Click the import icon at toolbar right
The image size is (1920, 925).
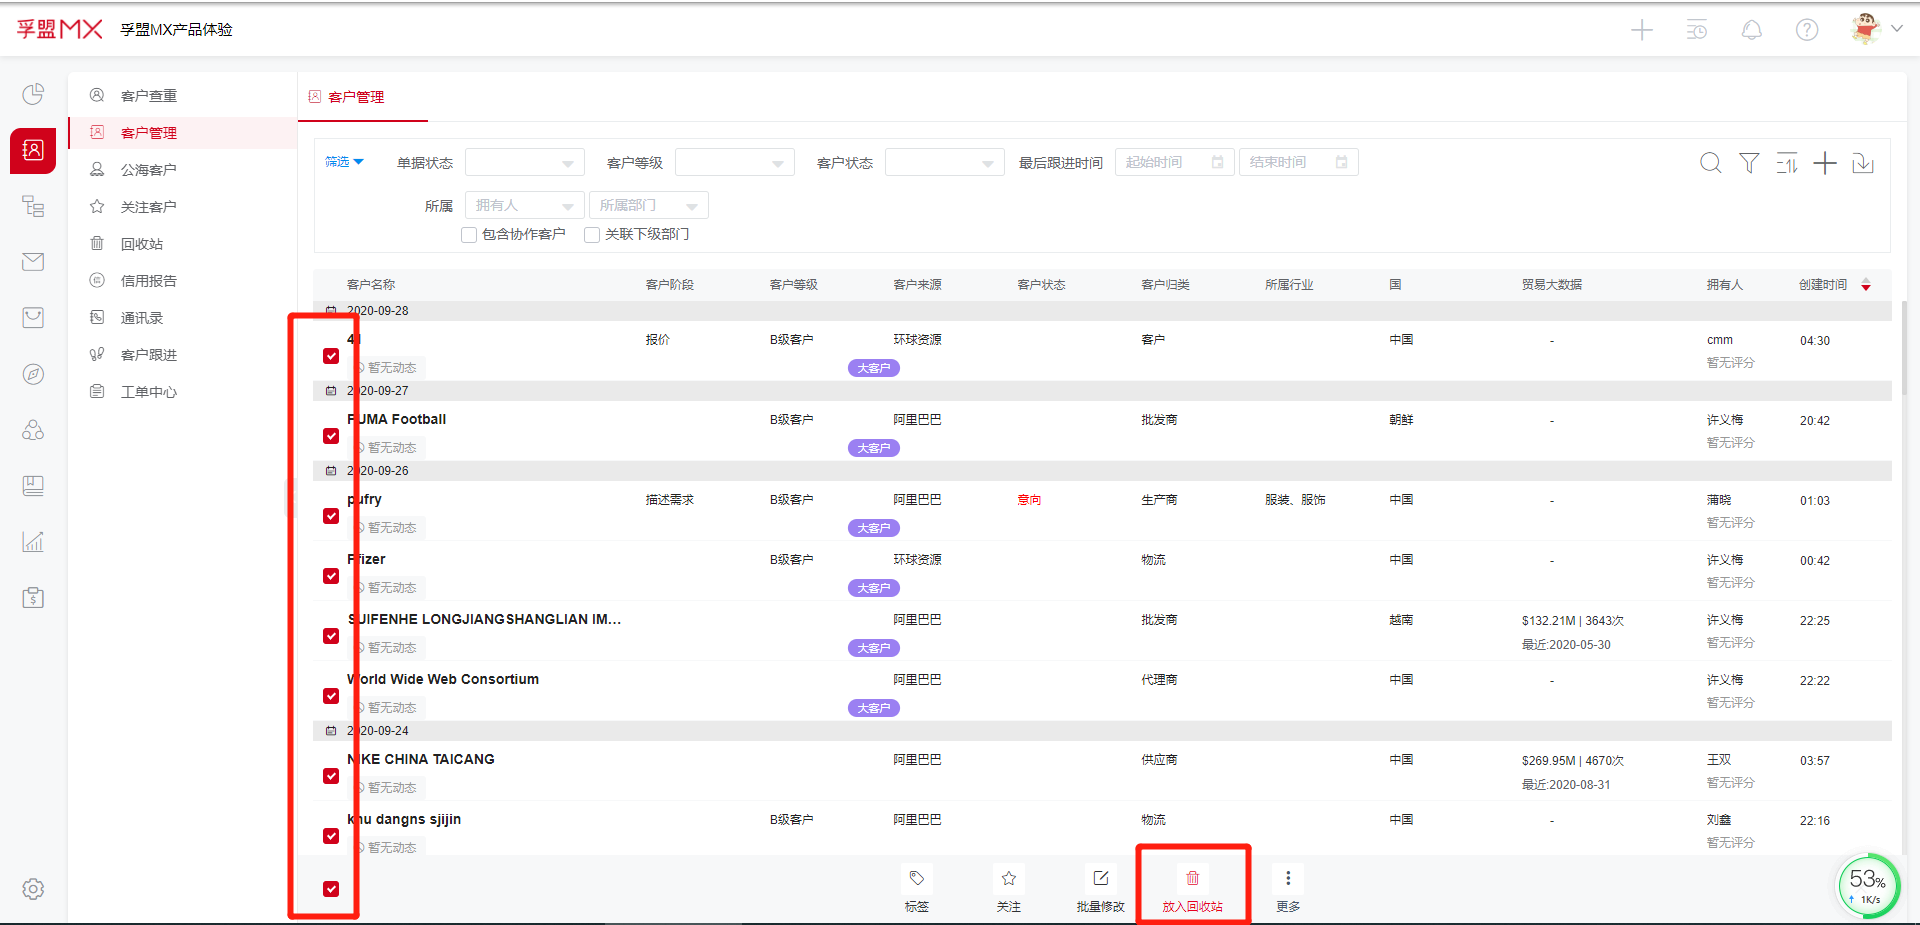[x=1863, y=163]
